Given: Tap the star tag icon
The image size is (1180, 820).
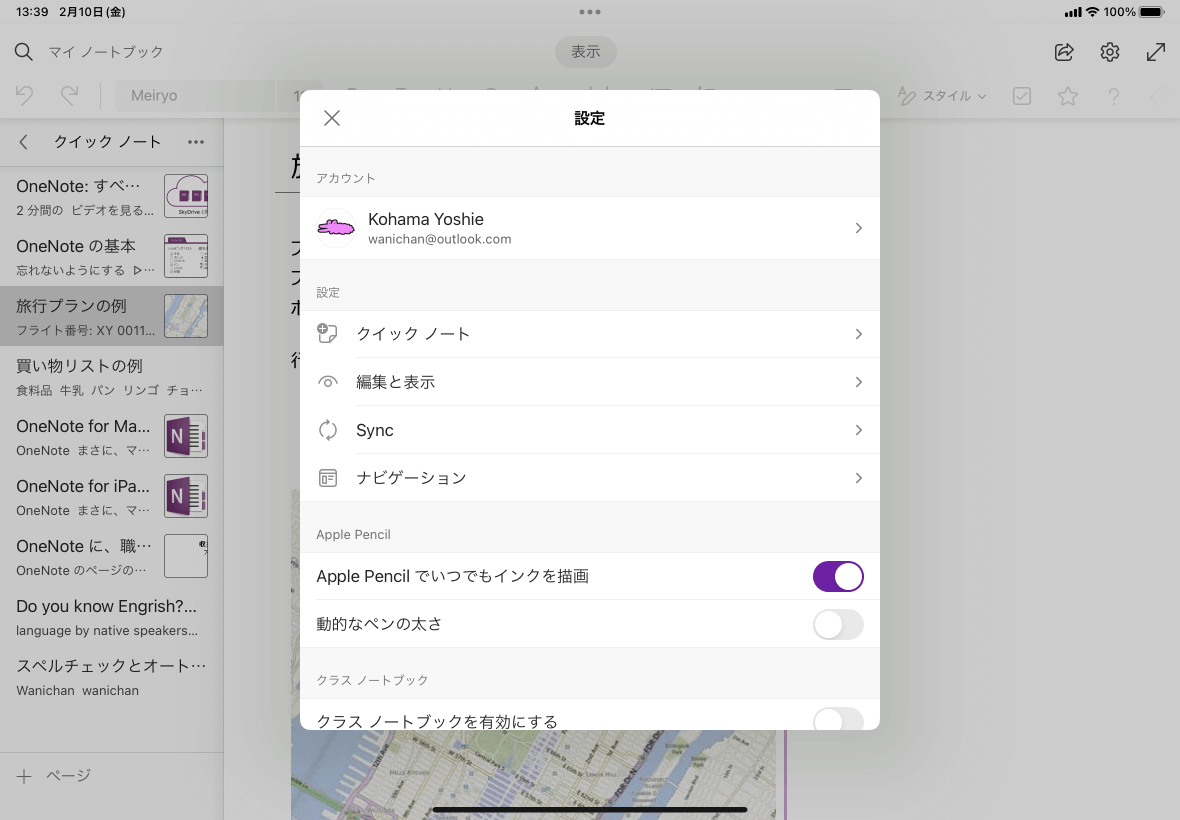Looking at the screenshot, I should (1068, 96).
